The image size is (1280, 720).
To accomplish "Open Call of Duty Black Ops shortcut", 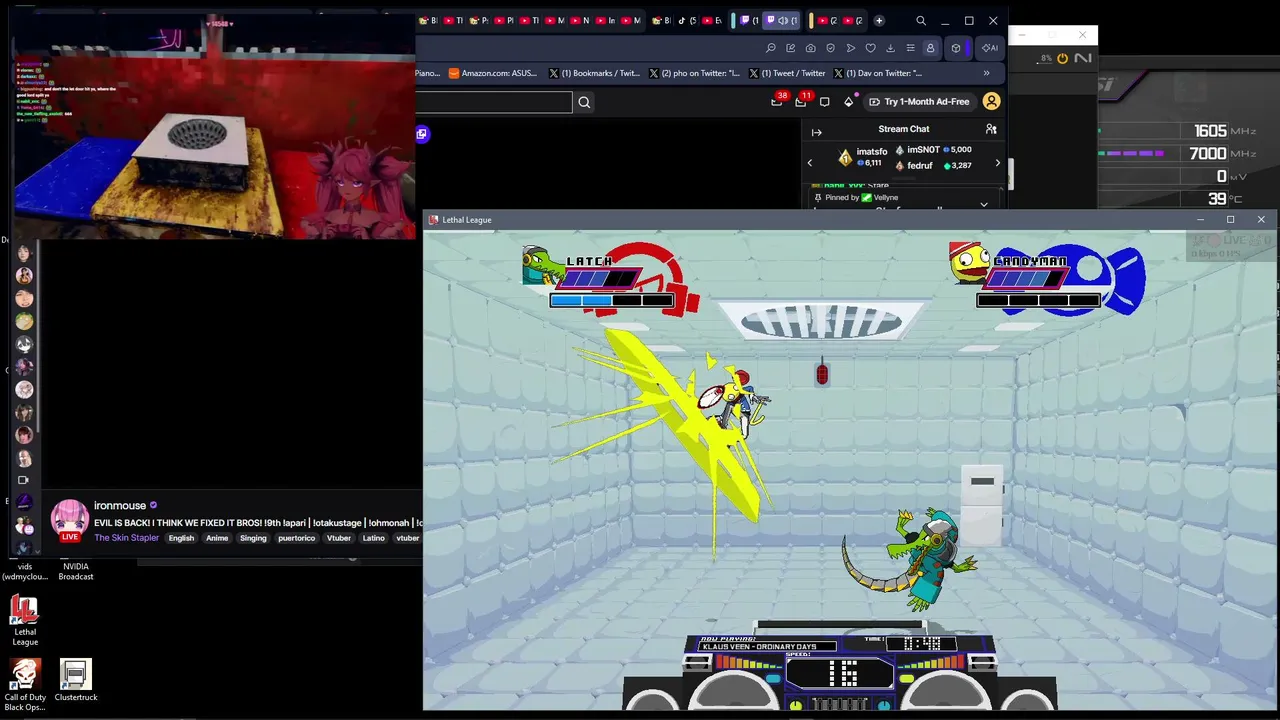I will coord(25,685).
